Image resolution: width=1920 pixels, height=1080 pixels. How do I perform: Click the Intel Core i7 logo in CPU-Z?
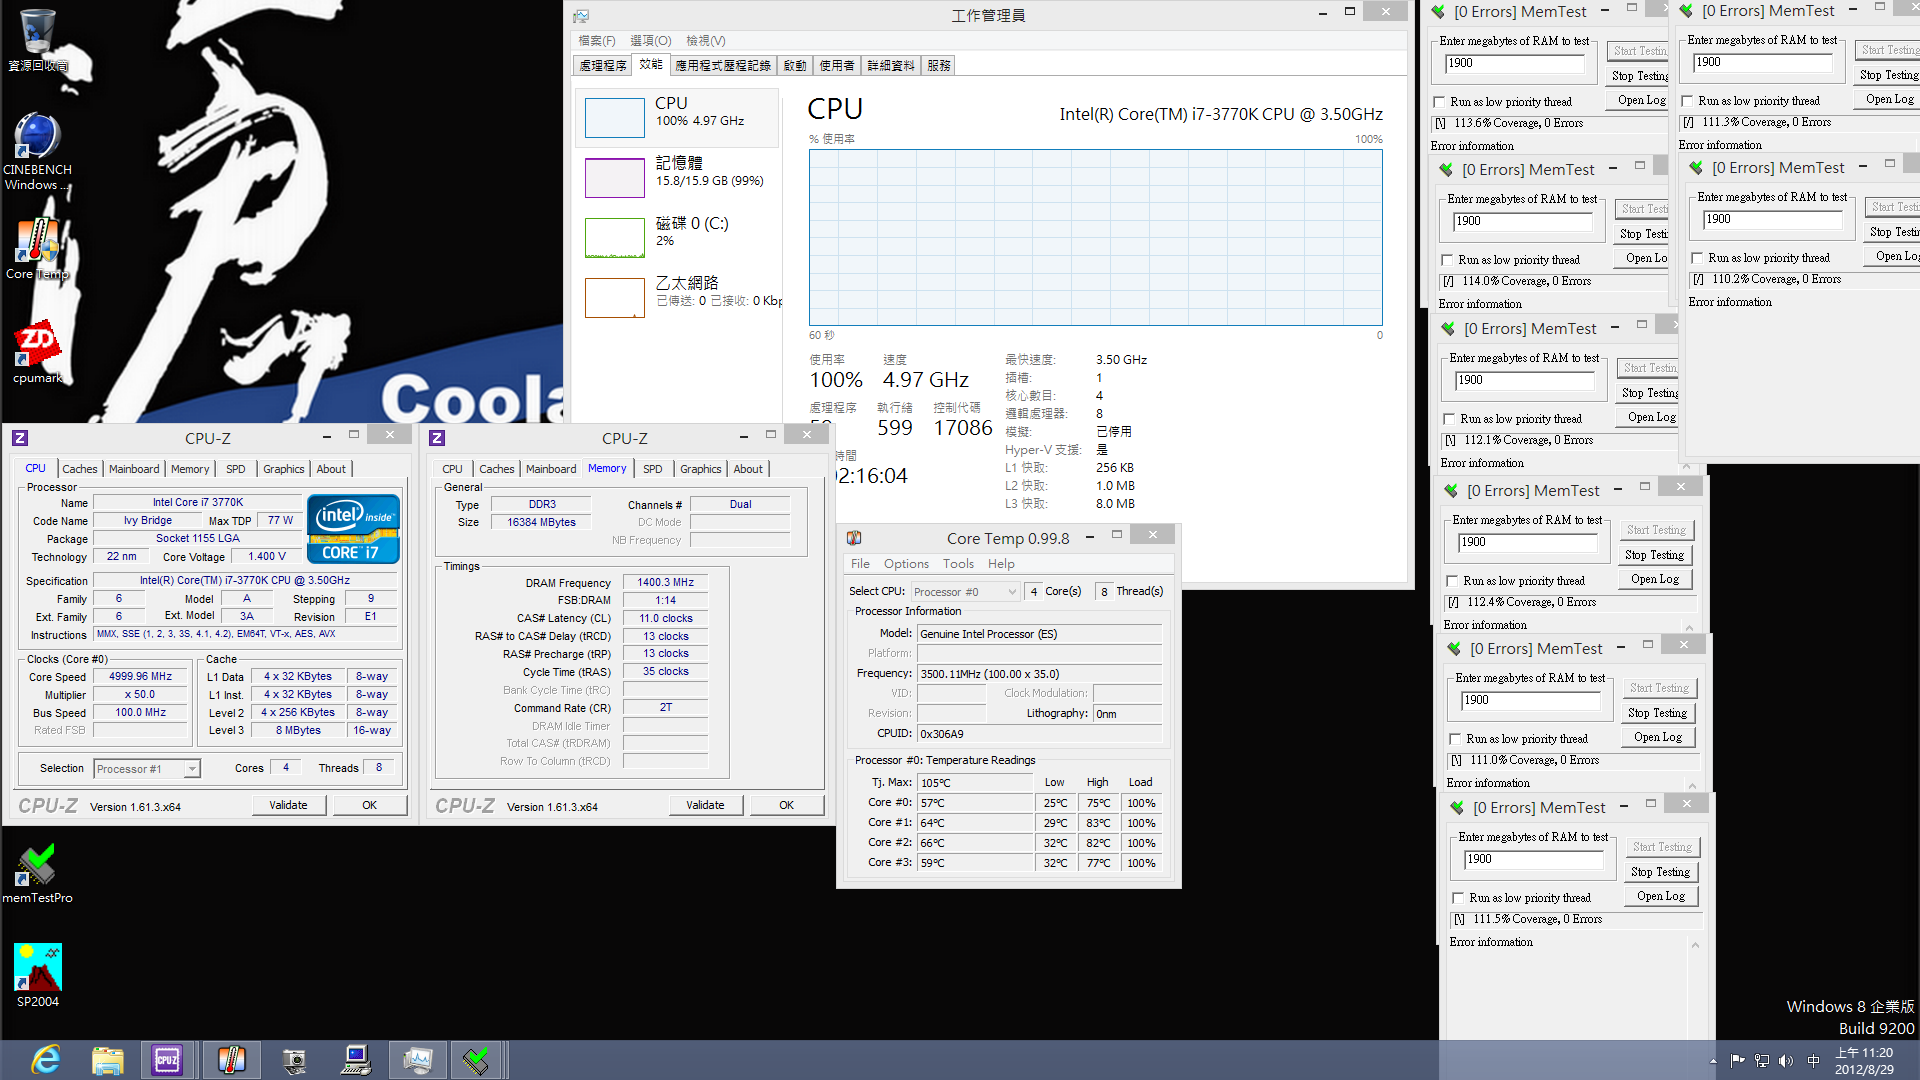(354, 528)
